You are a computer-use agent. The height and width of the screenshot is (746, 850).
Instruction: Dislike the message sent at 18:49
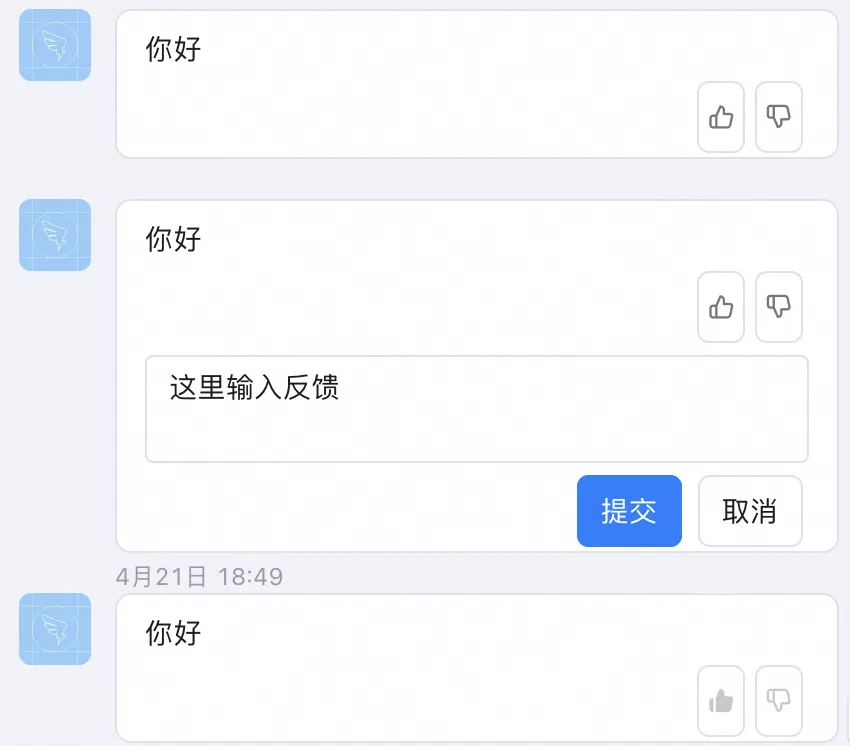778,701
